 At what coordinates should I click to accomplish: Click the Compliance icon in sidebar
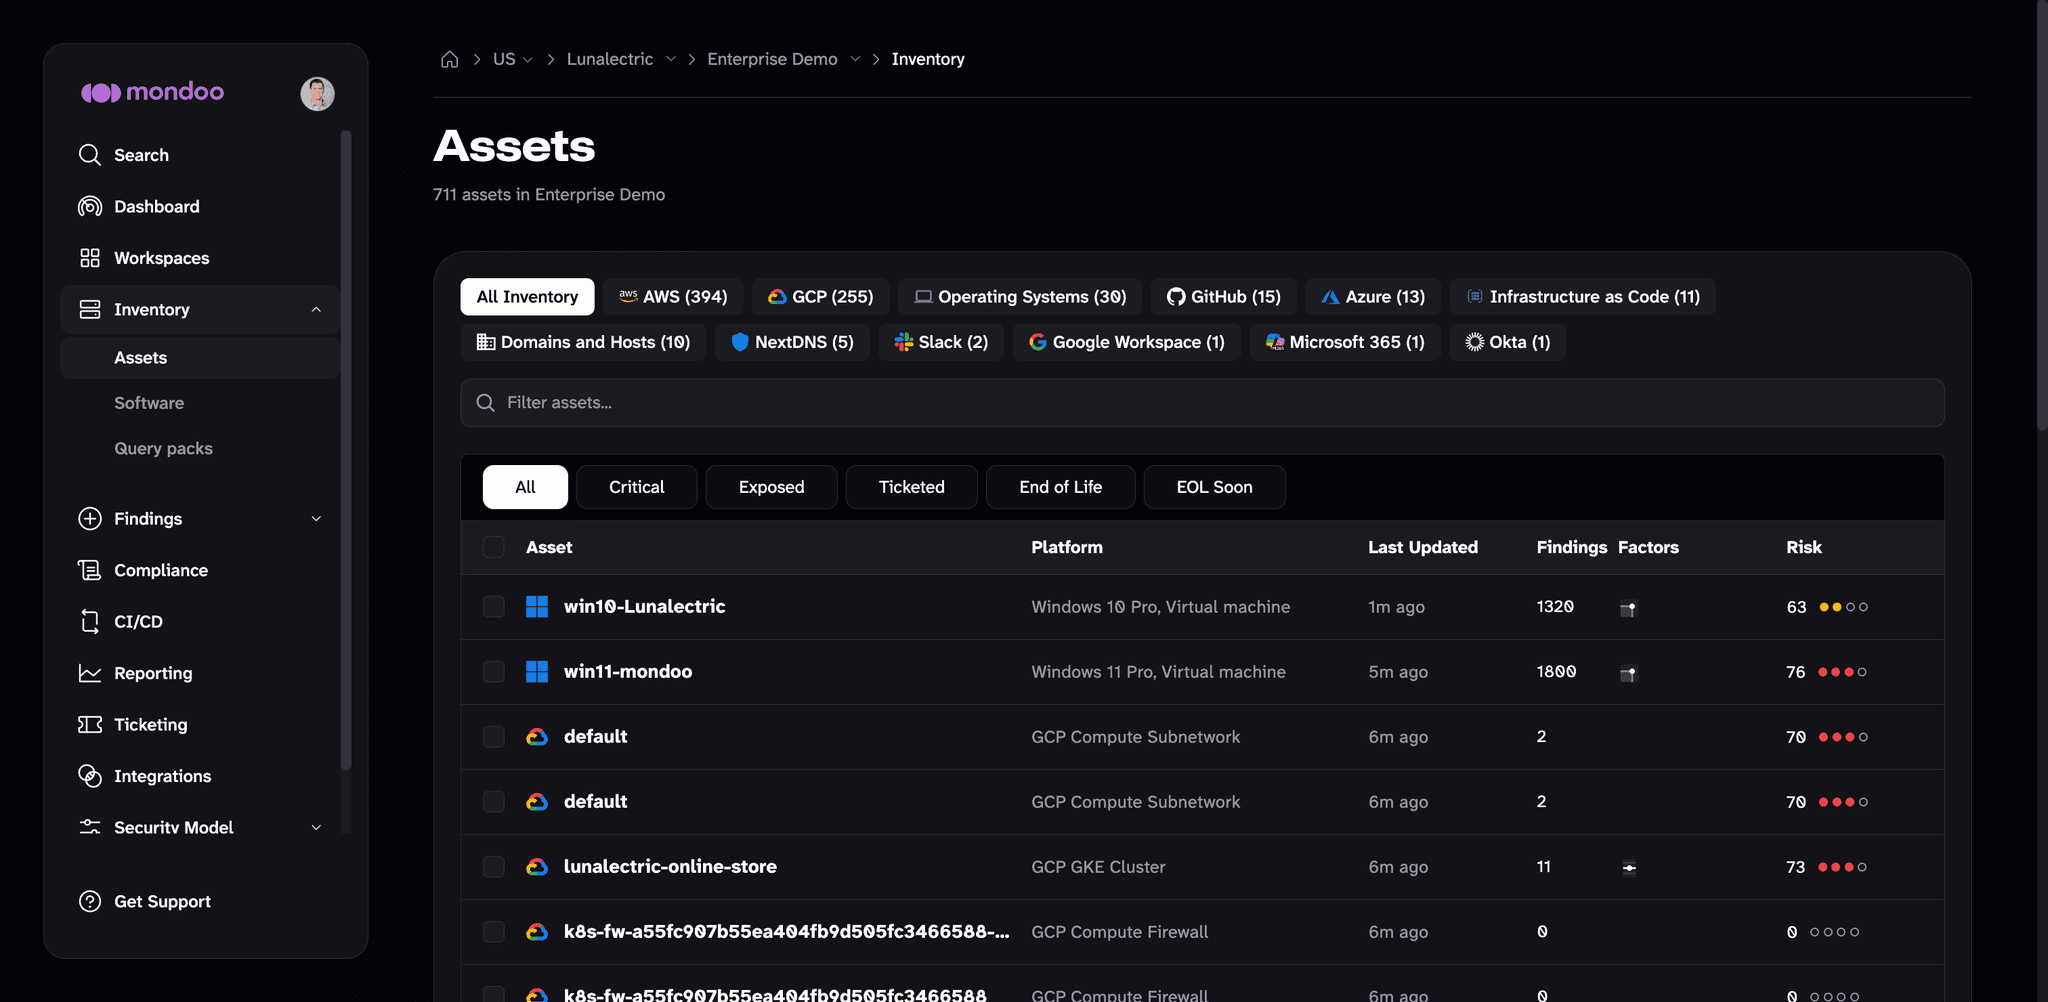[90, 570]
